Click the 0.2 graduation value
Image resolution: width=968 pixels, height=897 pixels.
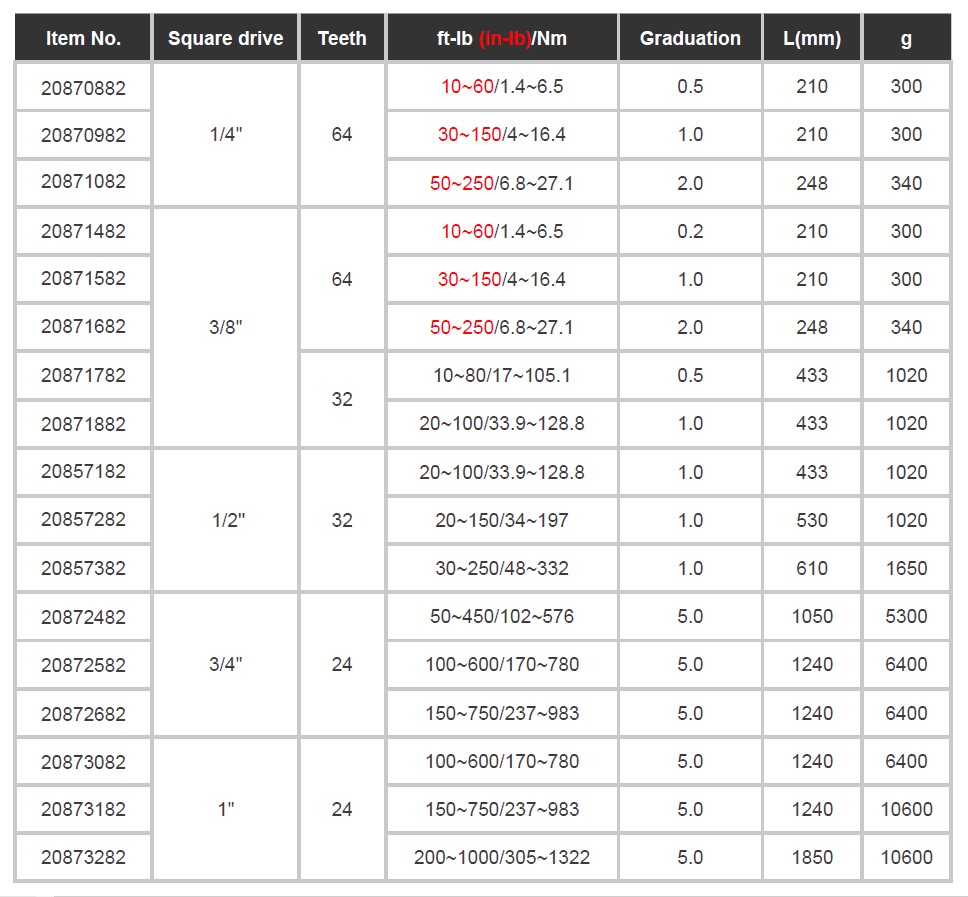[690, 231]
